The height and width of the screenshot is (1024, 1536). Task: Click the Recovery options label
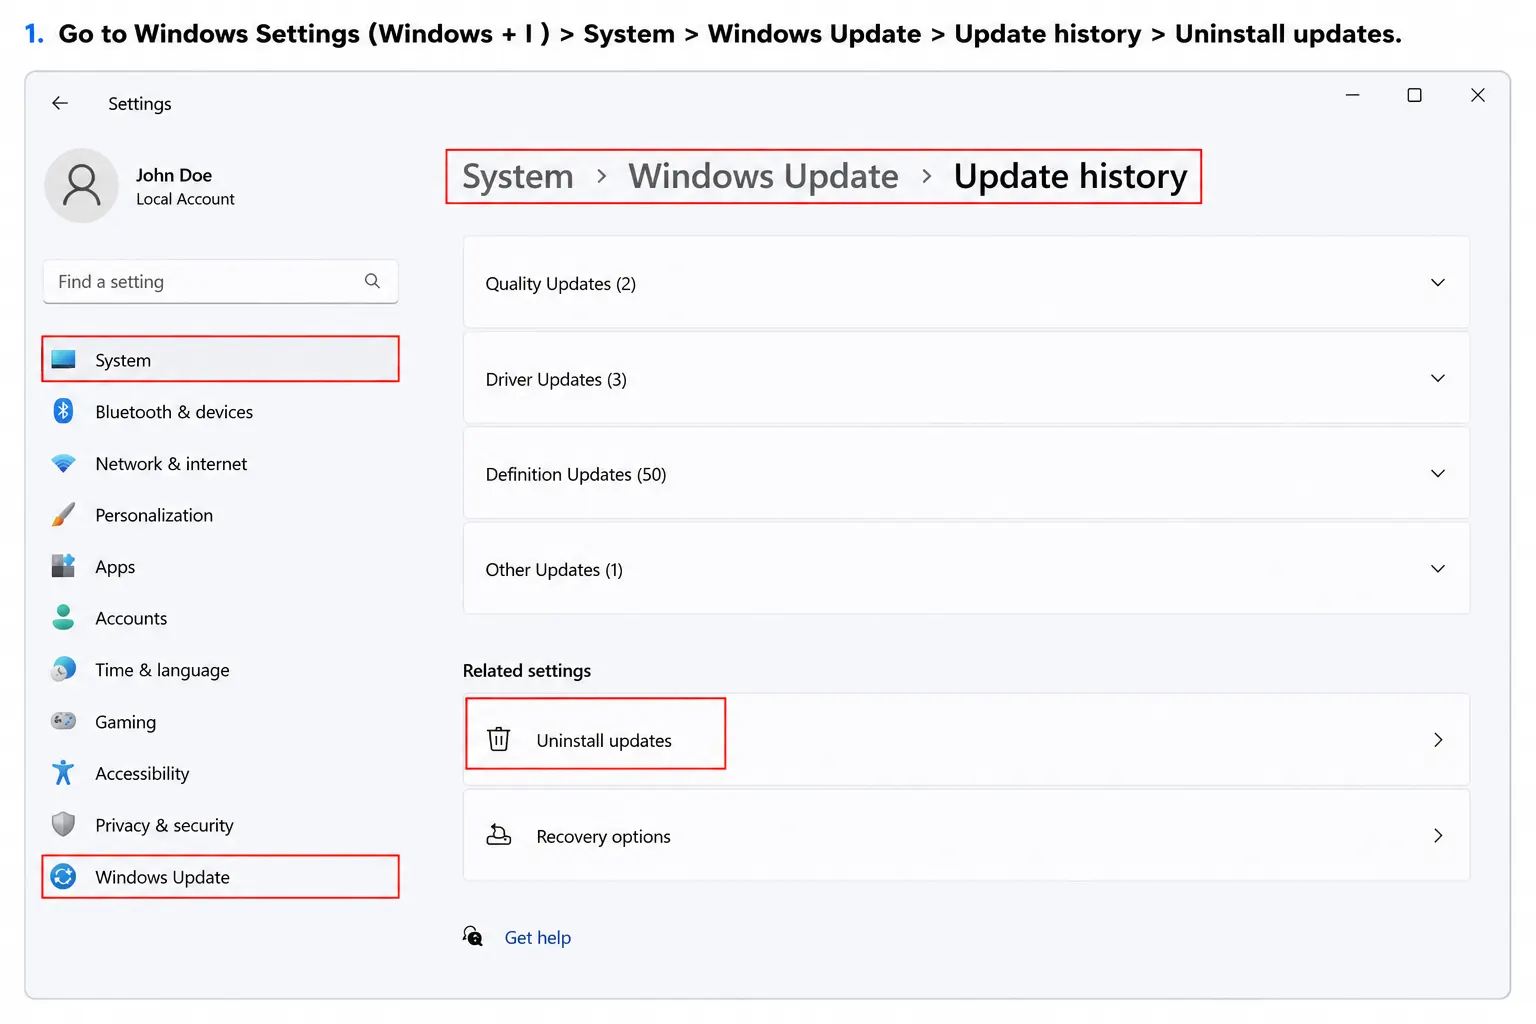point(603,836)
